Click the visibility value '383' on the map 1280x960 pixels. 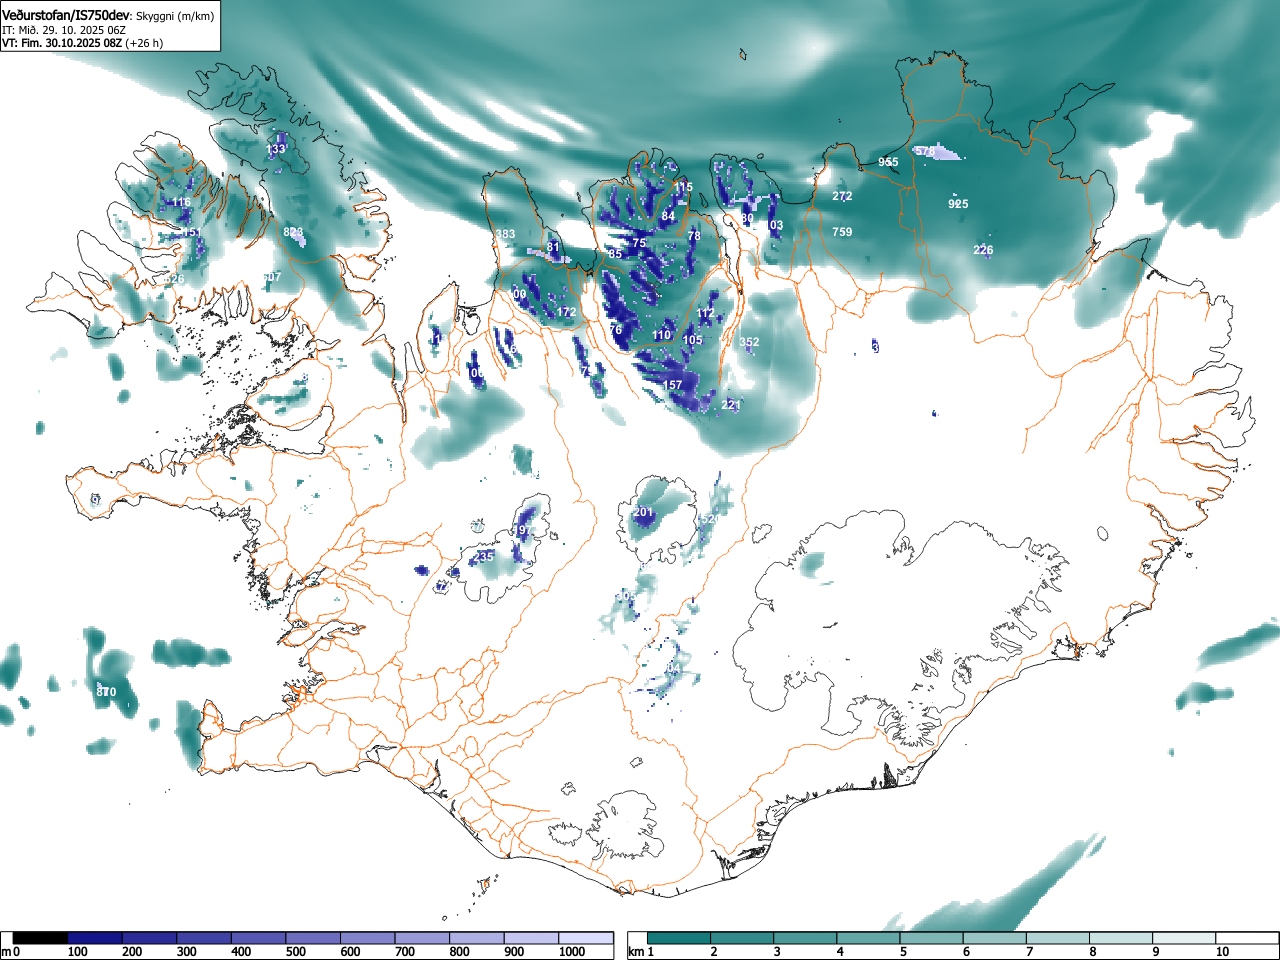[506, 234]
